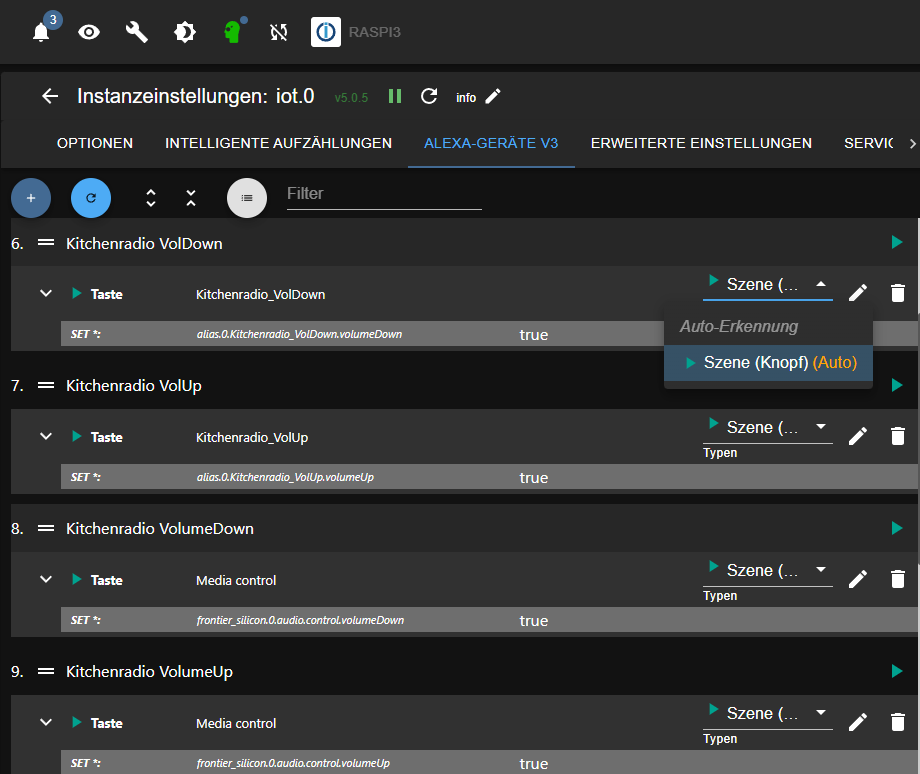Restart the iot.0 instance with reload icon
Screen dimensions: 920x774
[429, 96]
